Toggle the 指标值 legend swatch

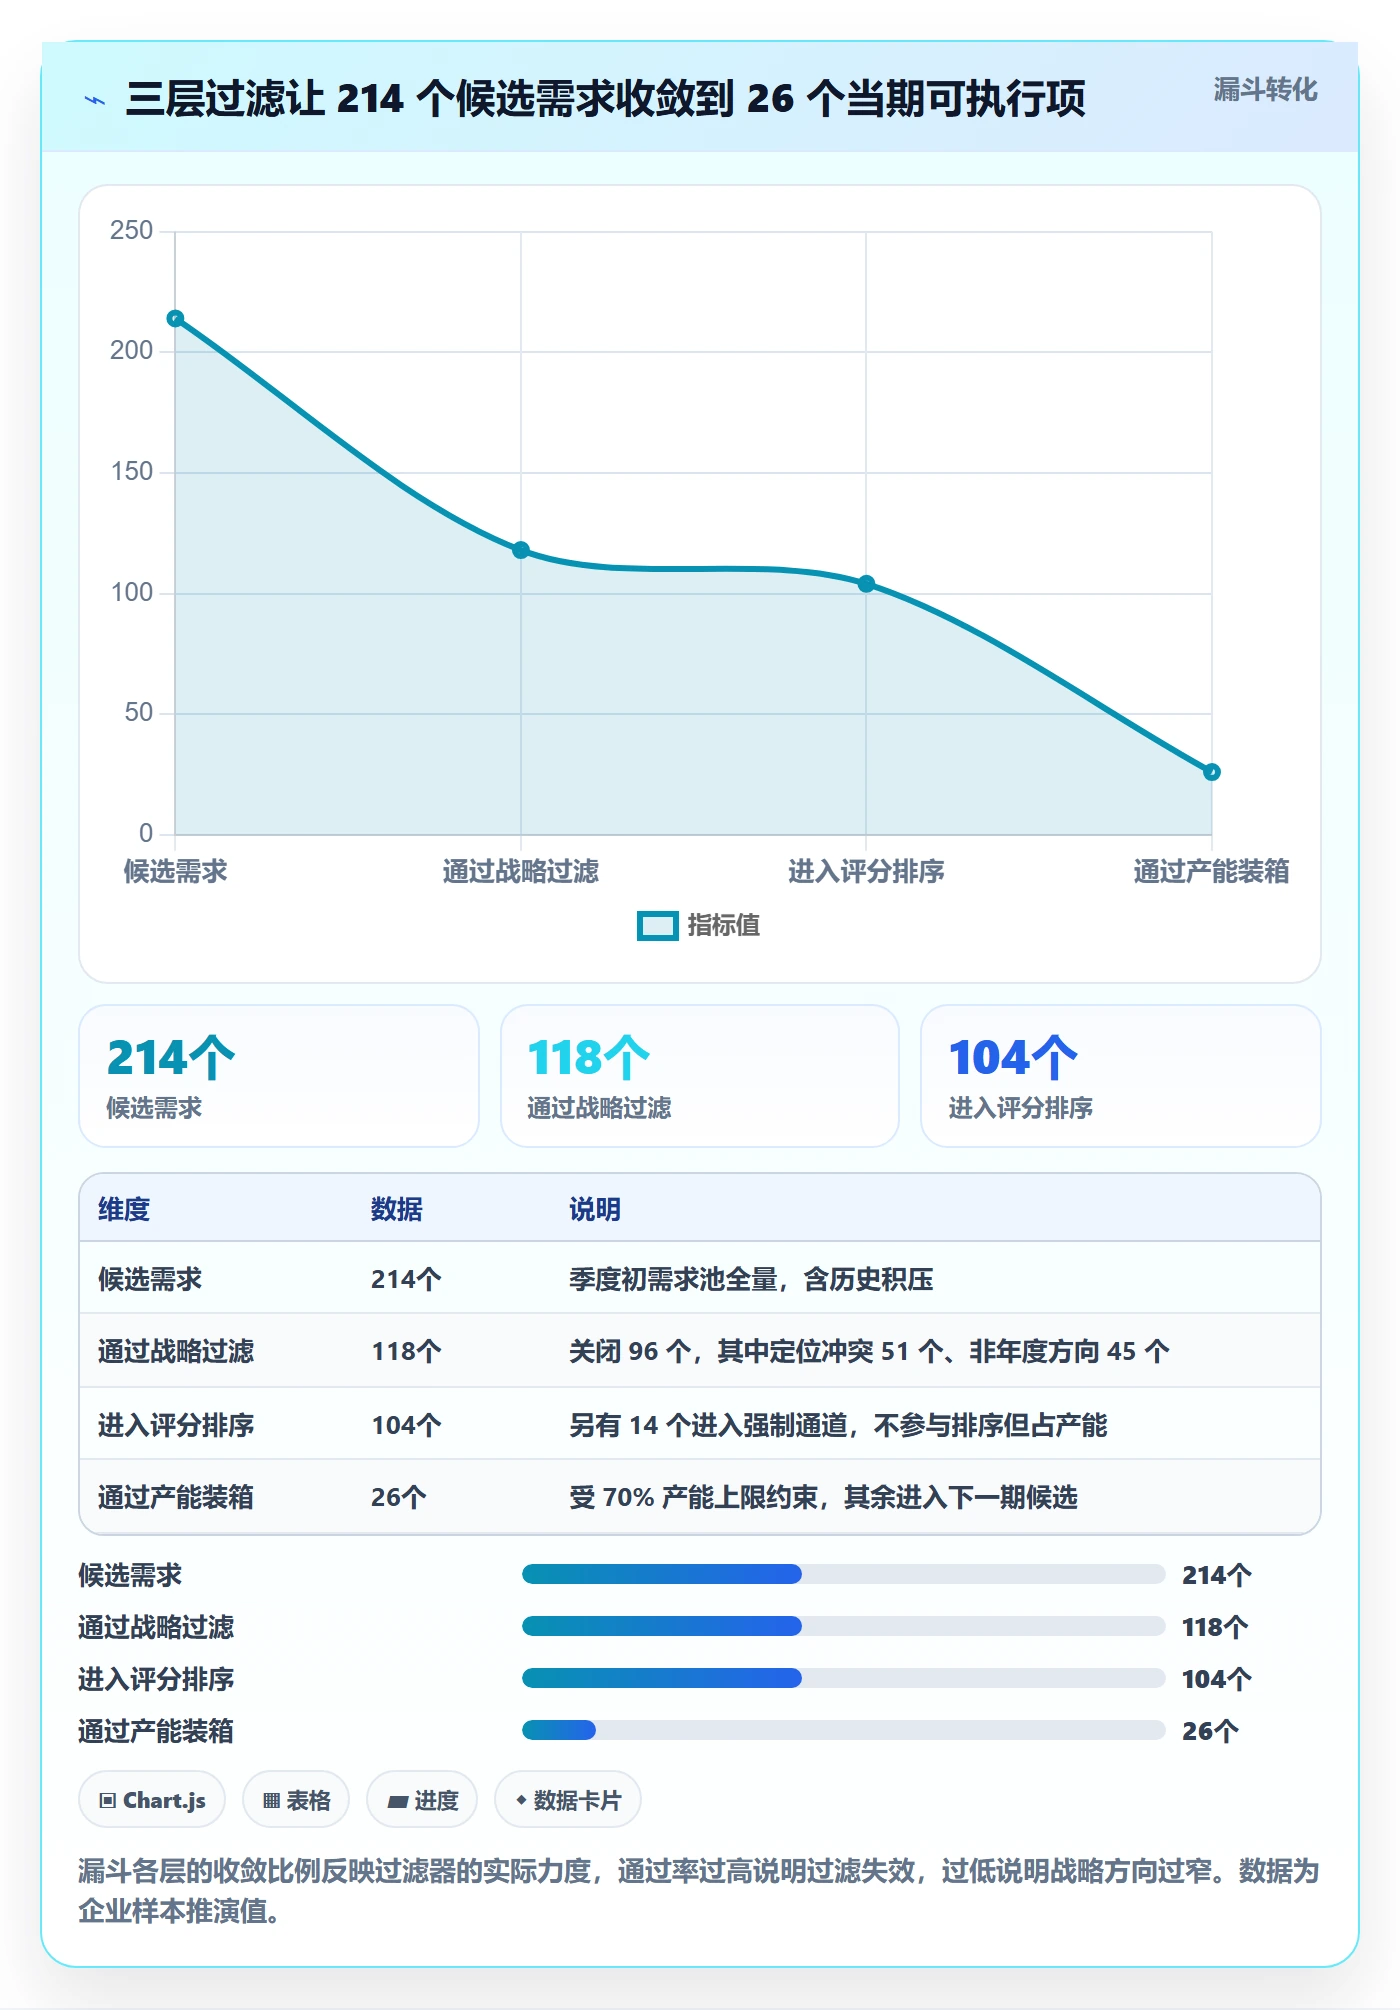pos(658,926)
